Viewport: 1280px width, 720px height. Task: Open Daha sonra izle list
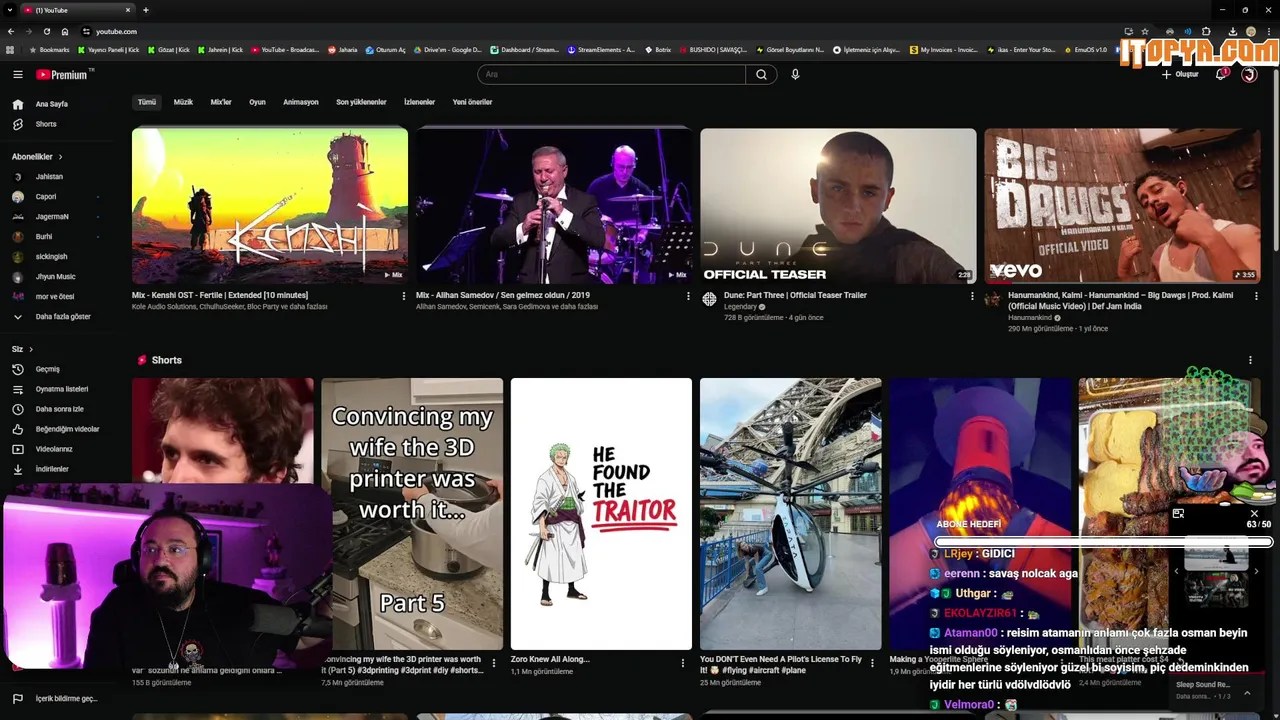pos(60,409)
